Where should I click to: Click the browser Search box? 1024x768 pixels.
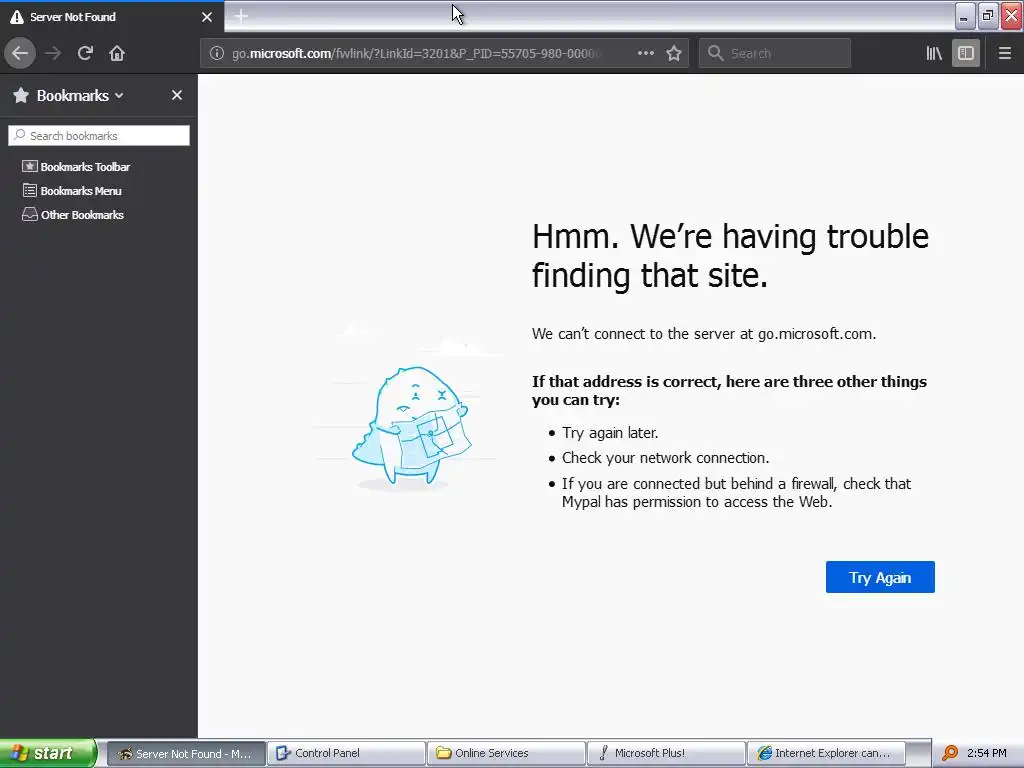coord(775,53)
